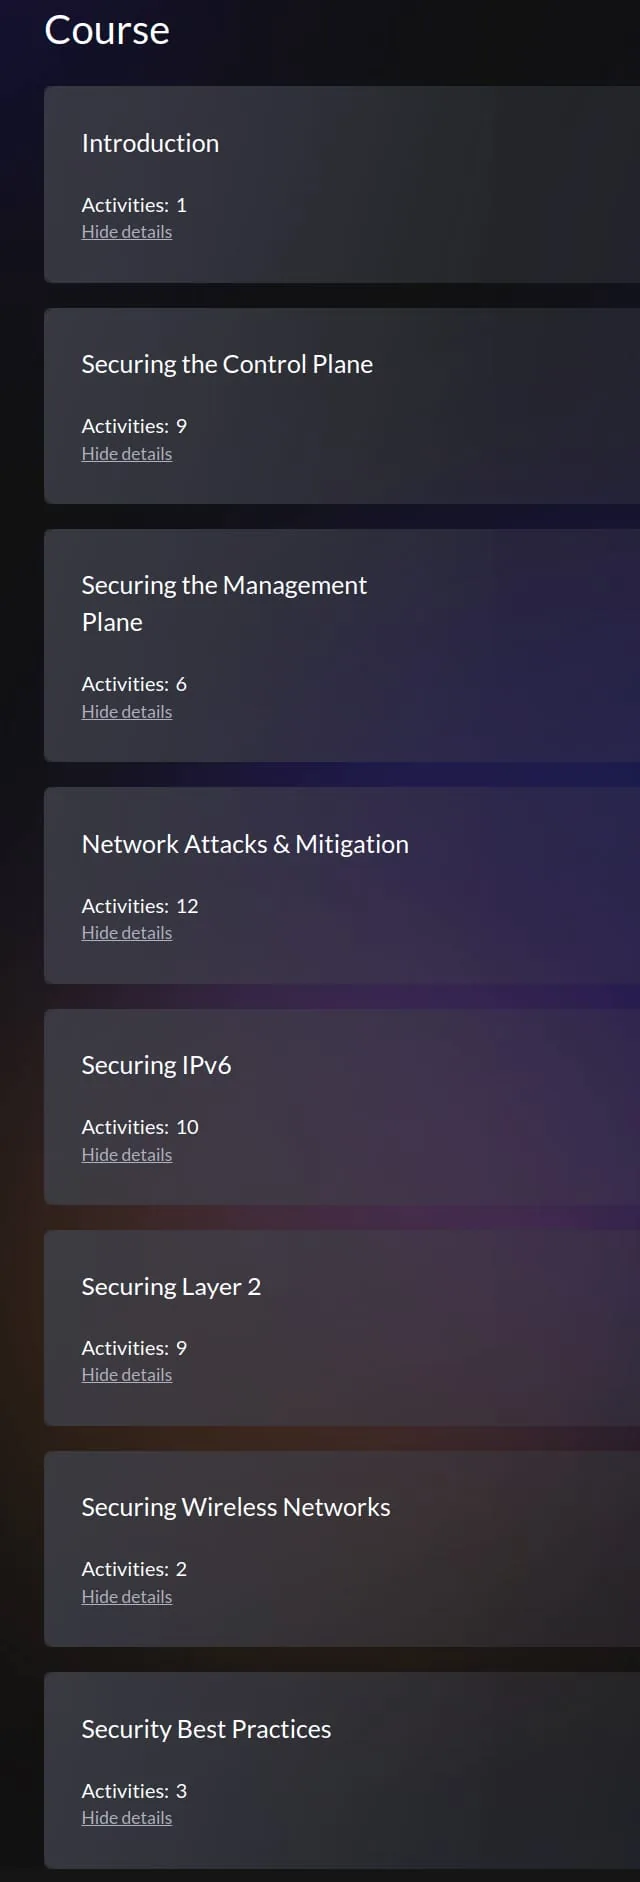Collapse the Securing Layer 2 details
This screenshot has width=640, height=1882.
127,1375
